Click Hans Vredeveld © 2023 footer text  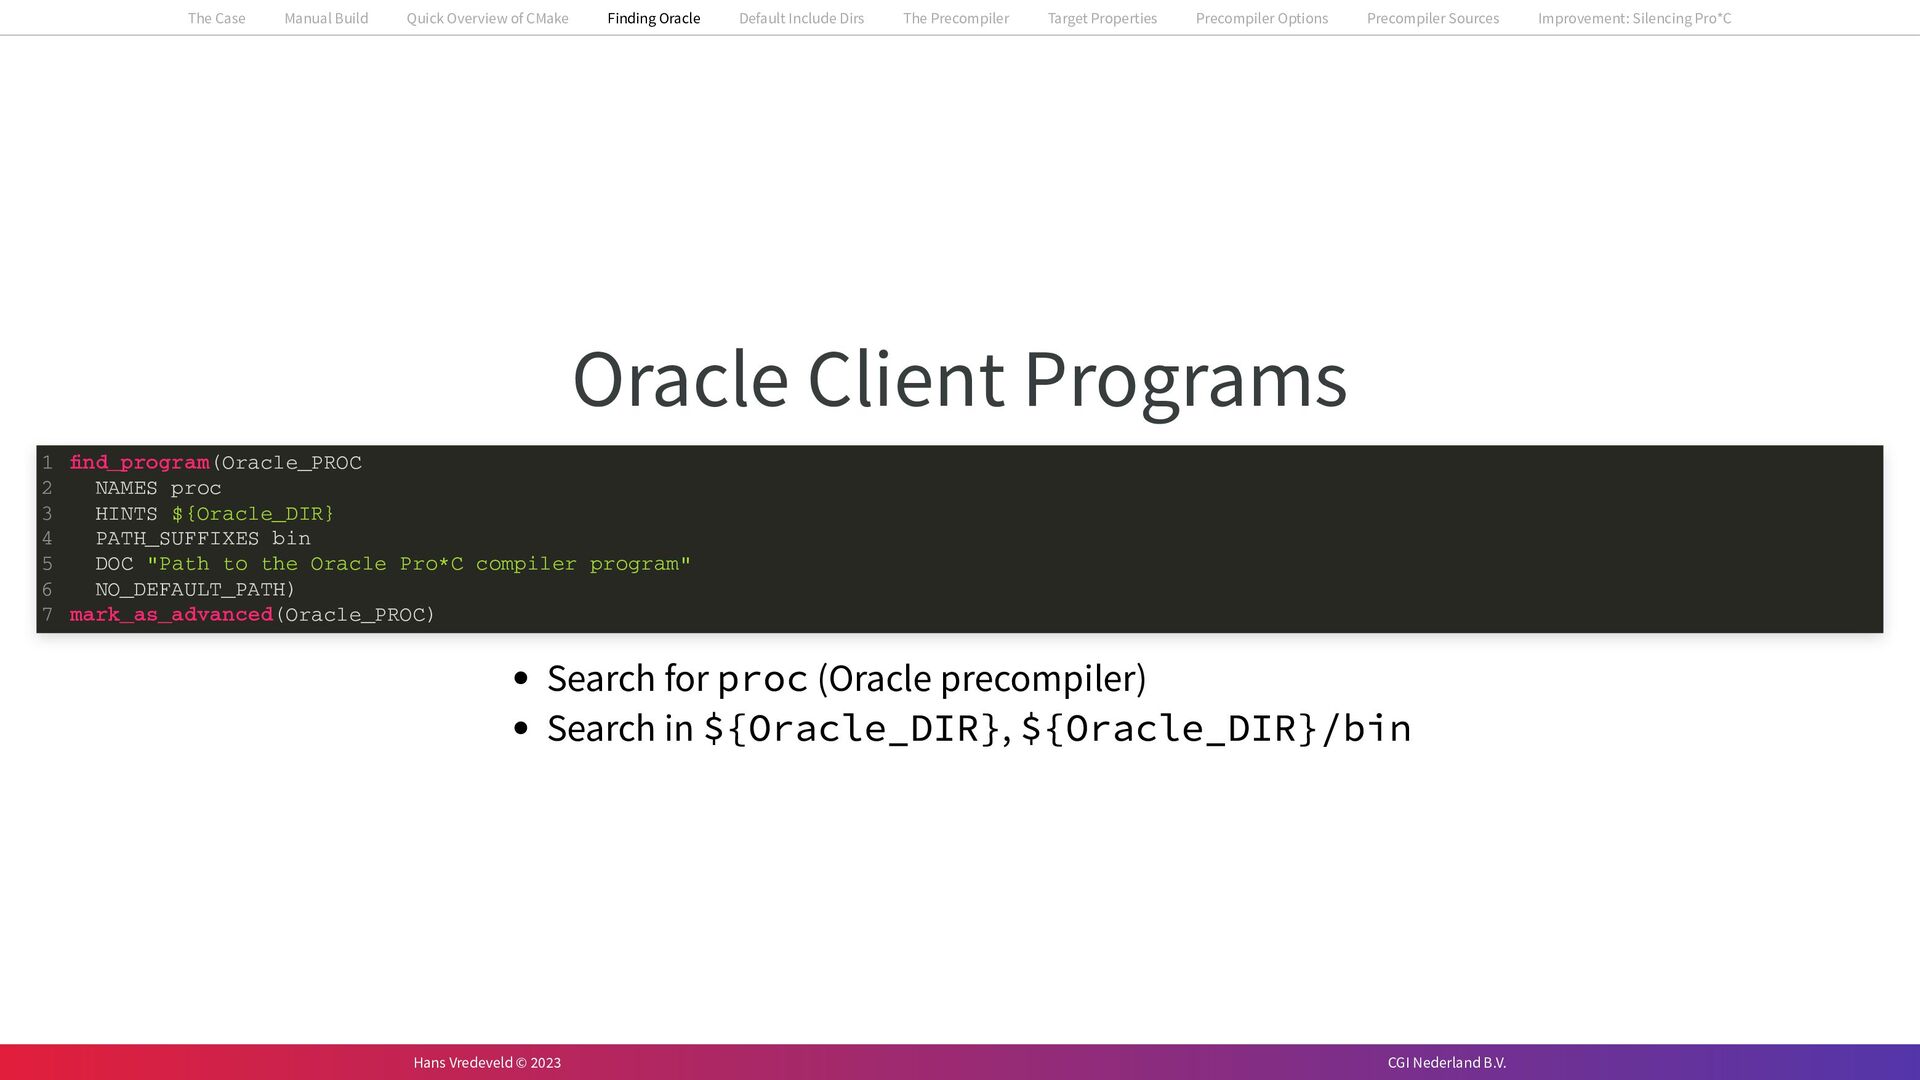pos(487,1063)
